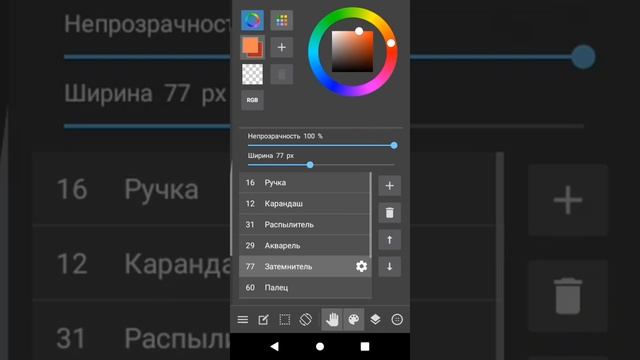
Task: Move selected brush down with arrow
Action: tap(389, 267)
